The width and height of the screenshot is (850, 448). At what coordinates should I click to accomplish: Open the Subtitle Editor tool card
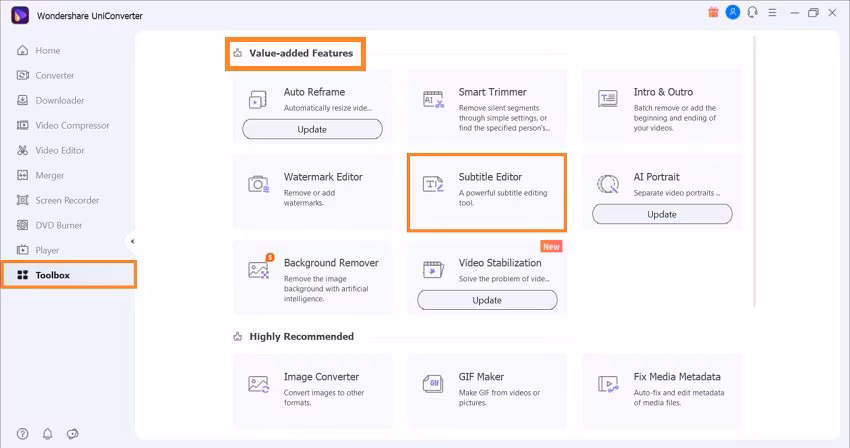click(x=487, y=191)
